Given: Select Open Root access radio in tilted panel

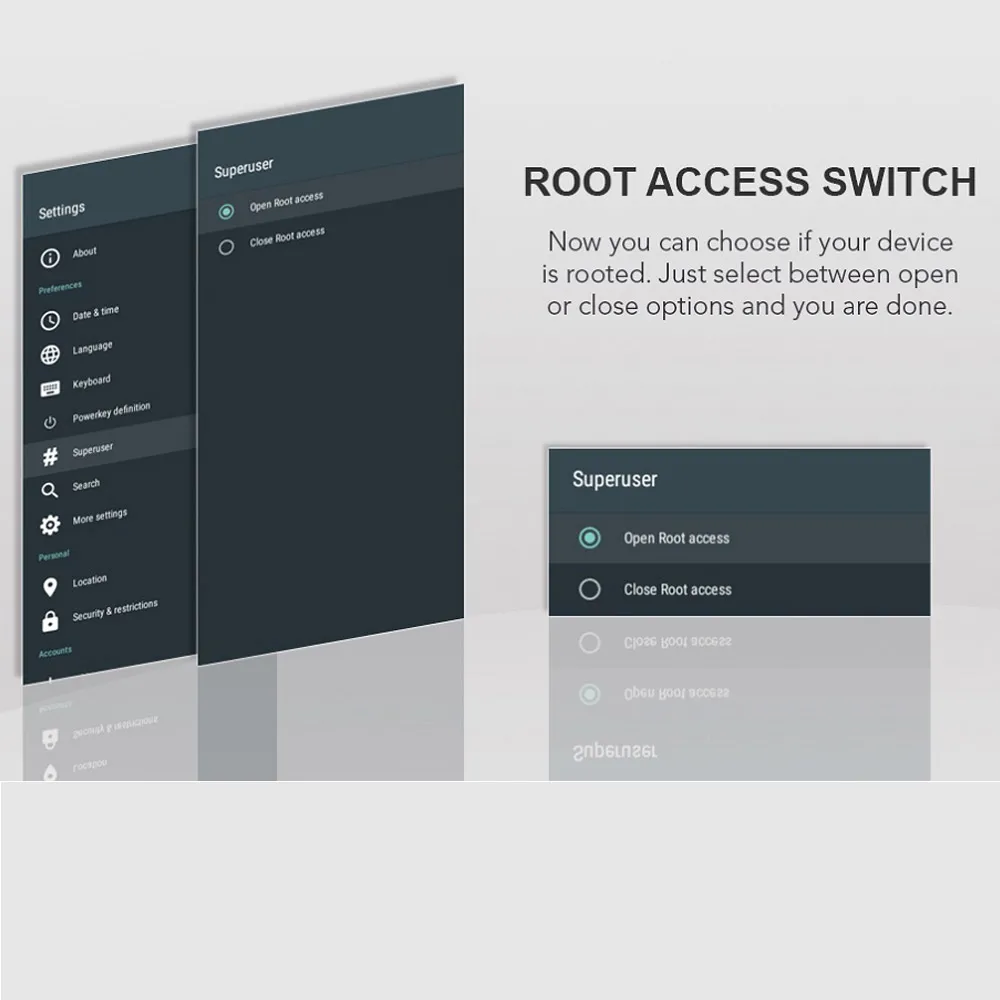Looking at the screenshot, I should point(226,211).
